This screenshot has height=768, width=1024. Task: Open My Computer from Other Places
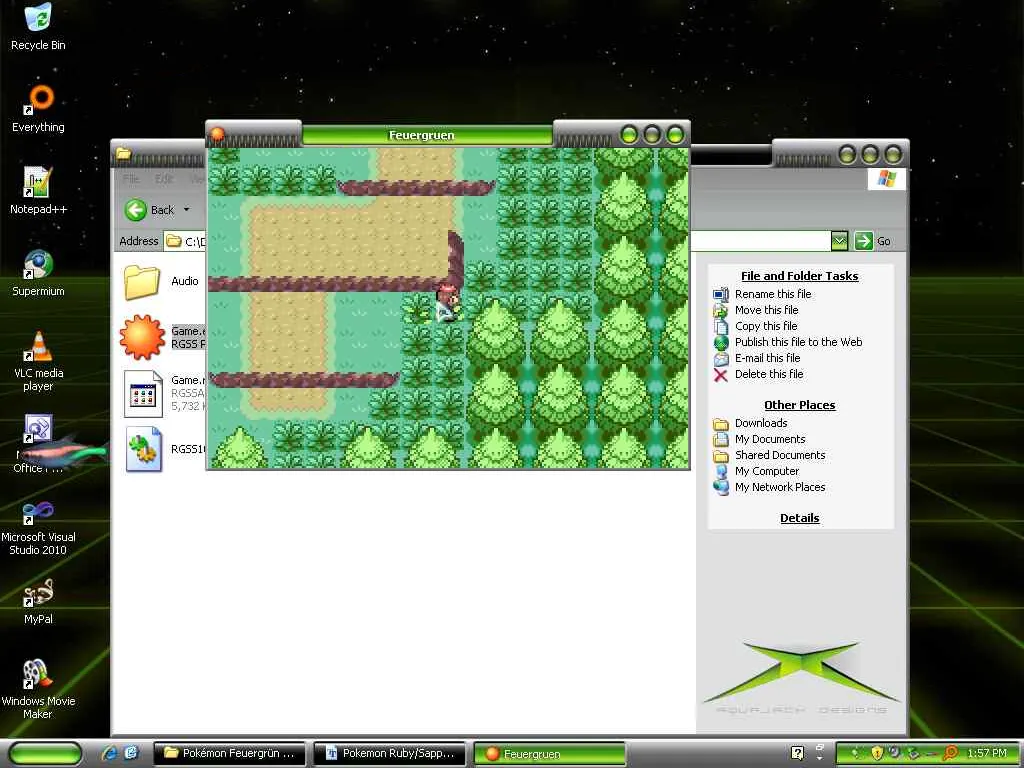coord(767,471)
